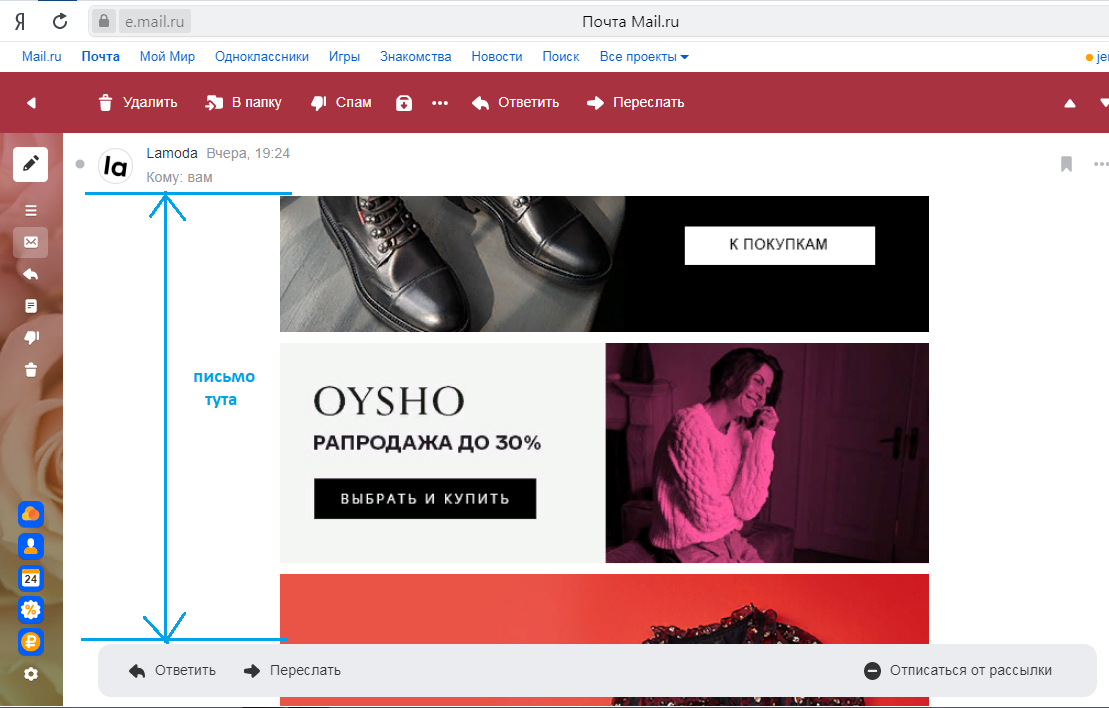The width and height of the screenshot is (1109, 708).
Task: Open the Игры section
Action: [x=344, y=57]
